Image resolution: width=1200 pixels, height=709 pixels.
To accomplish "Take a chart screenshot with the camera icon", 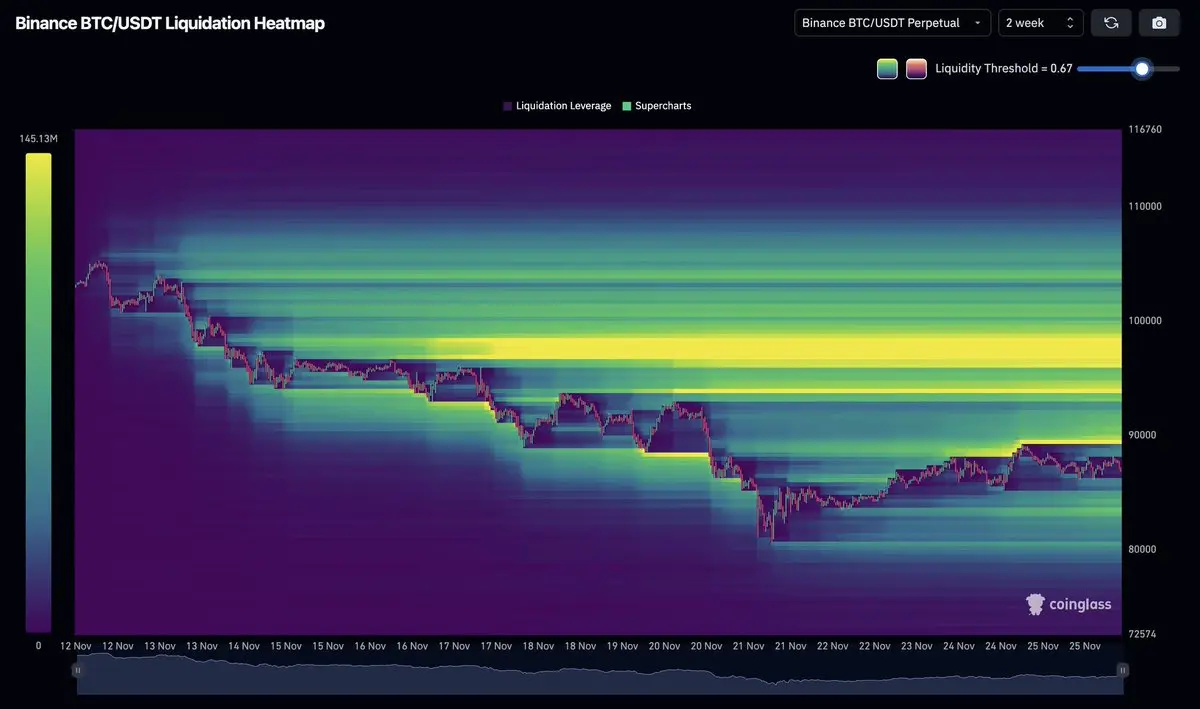I will coord(1159,22).
